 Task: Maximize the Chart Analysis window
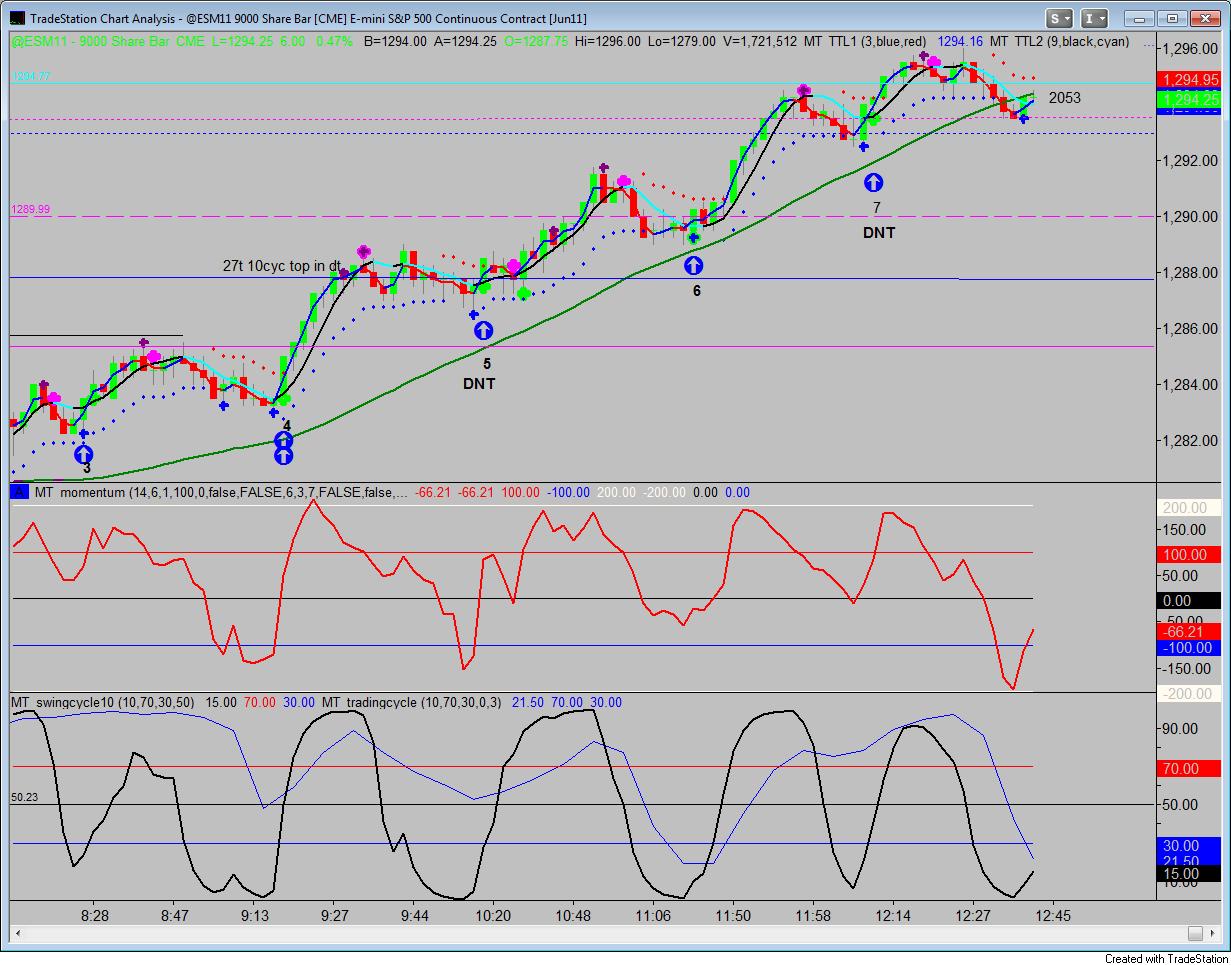(x=1173, y=18)
